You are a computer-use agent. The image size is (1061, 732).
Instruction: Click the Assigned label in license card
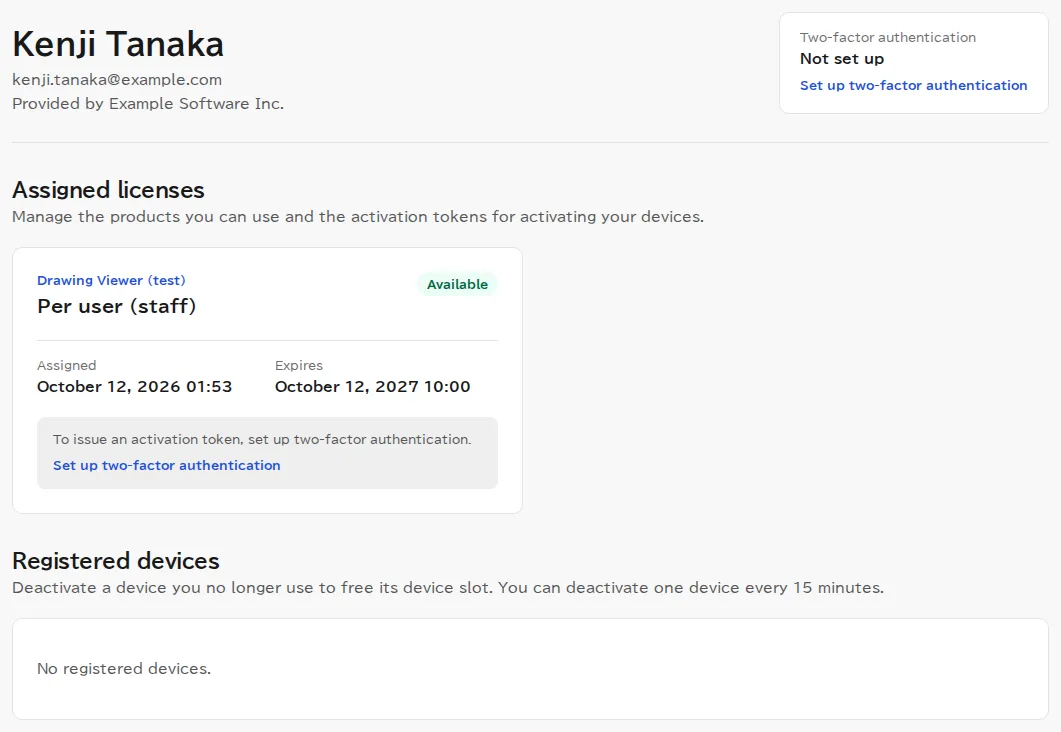tap(66, 365)
